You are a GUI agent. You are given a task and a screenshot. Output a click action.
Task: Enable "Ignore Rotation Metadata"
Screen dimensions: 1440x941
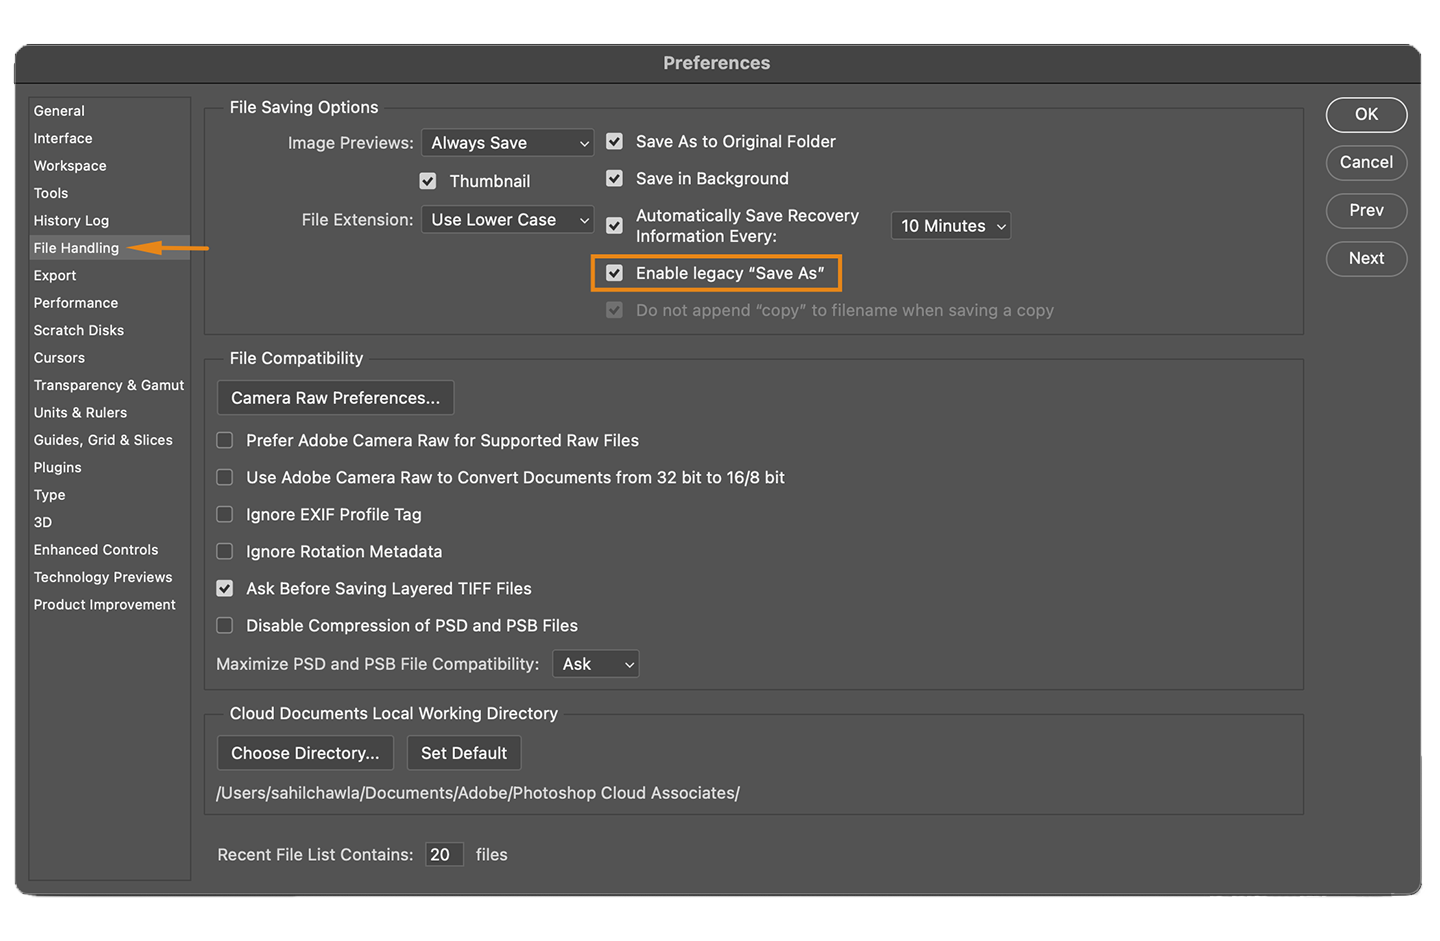click(224, 551)
